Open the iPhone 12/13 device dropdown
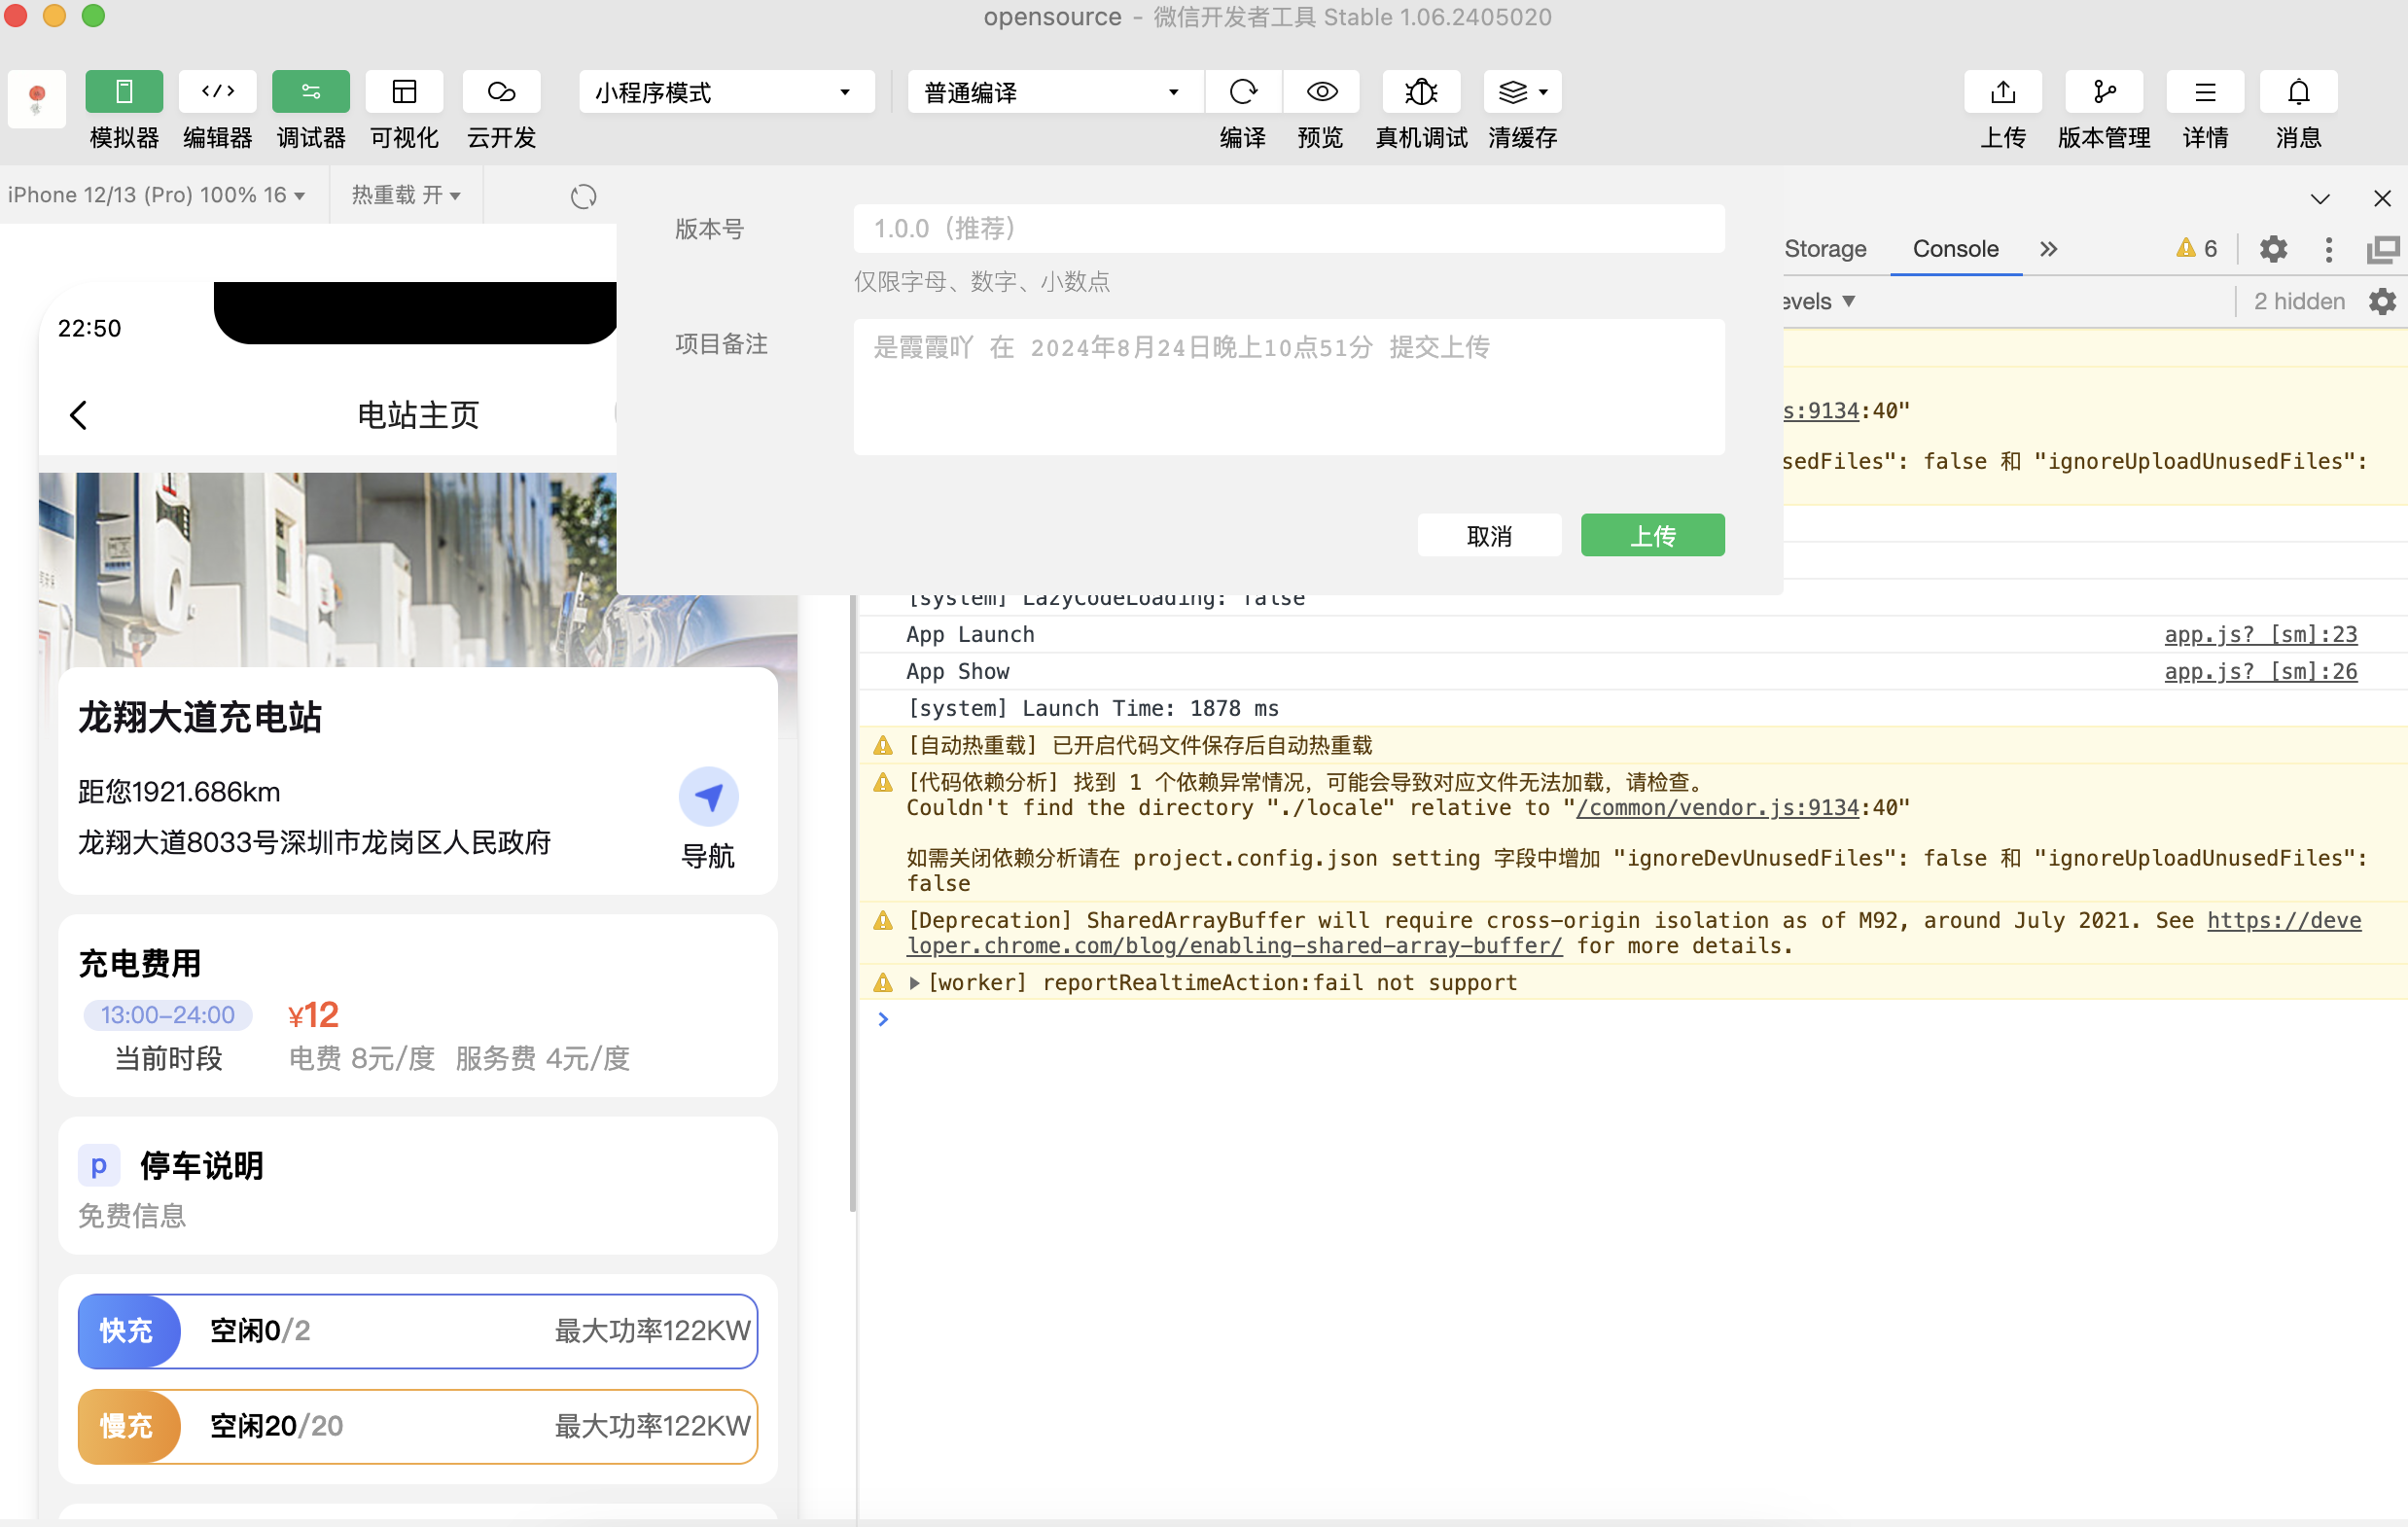 [157, 195]
